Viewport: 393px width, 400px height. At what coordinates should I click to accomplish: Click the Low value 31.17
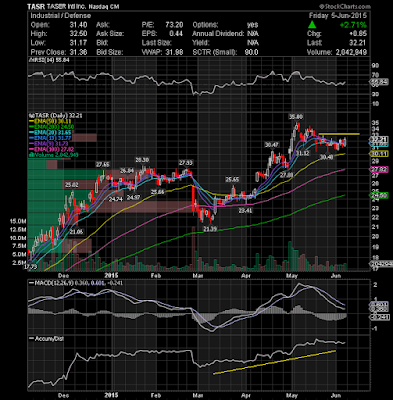click(79, 43)
